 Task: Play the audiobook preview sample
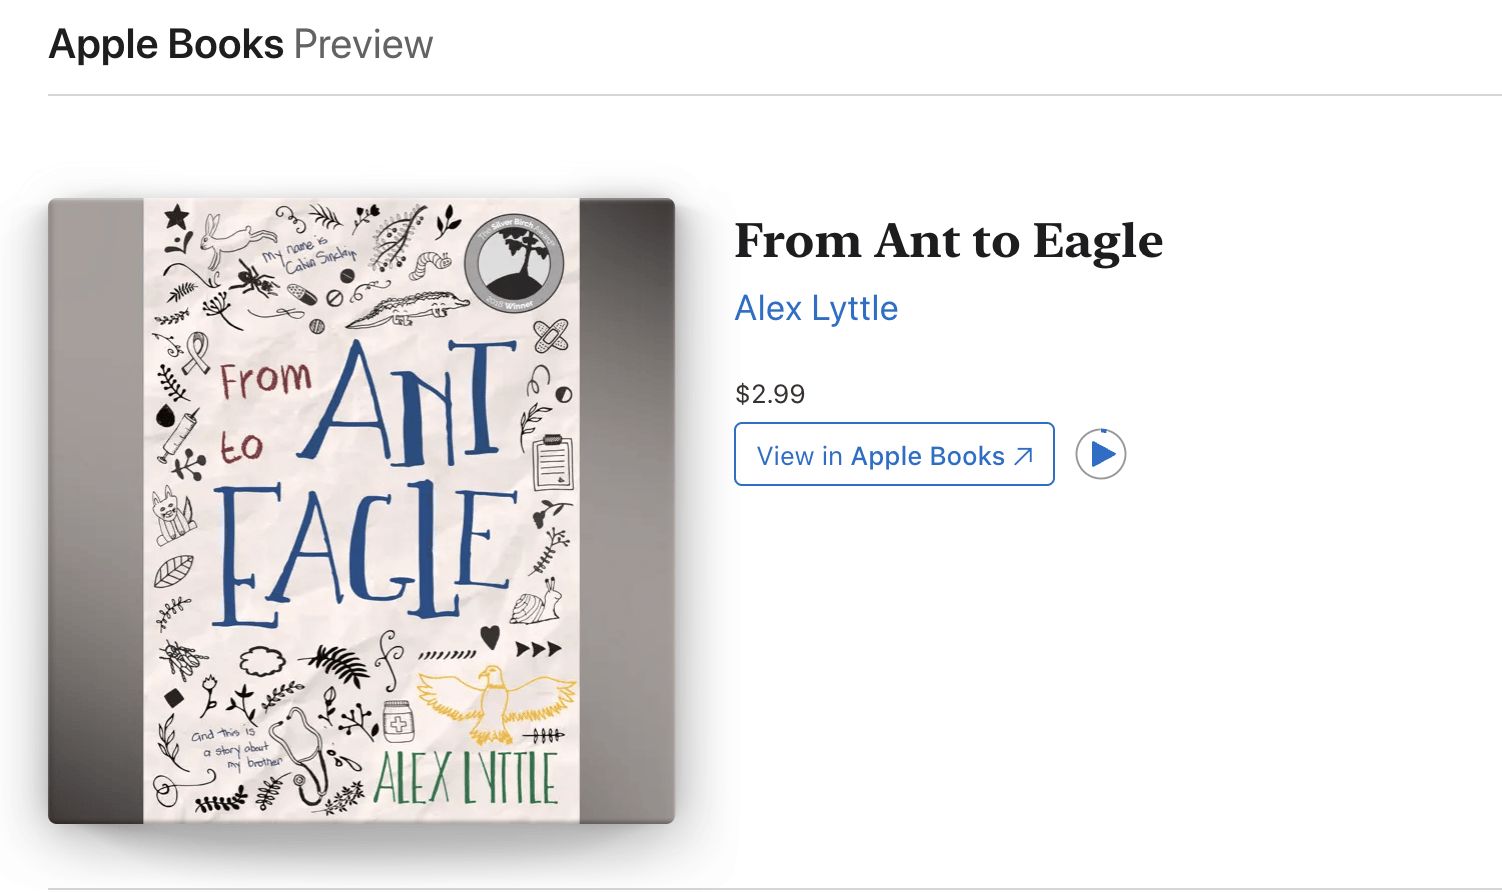(1100, 454)
